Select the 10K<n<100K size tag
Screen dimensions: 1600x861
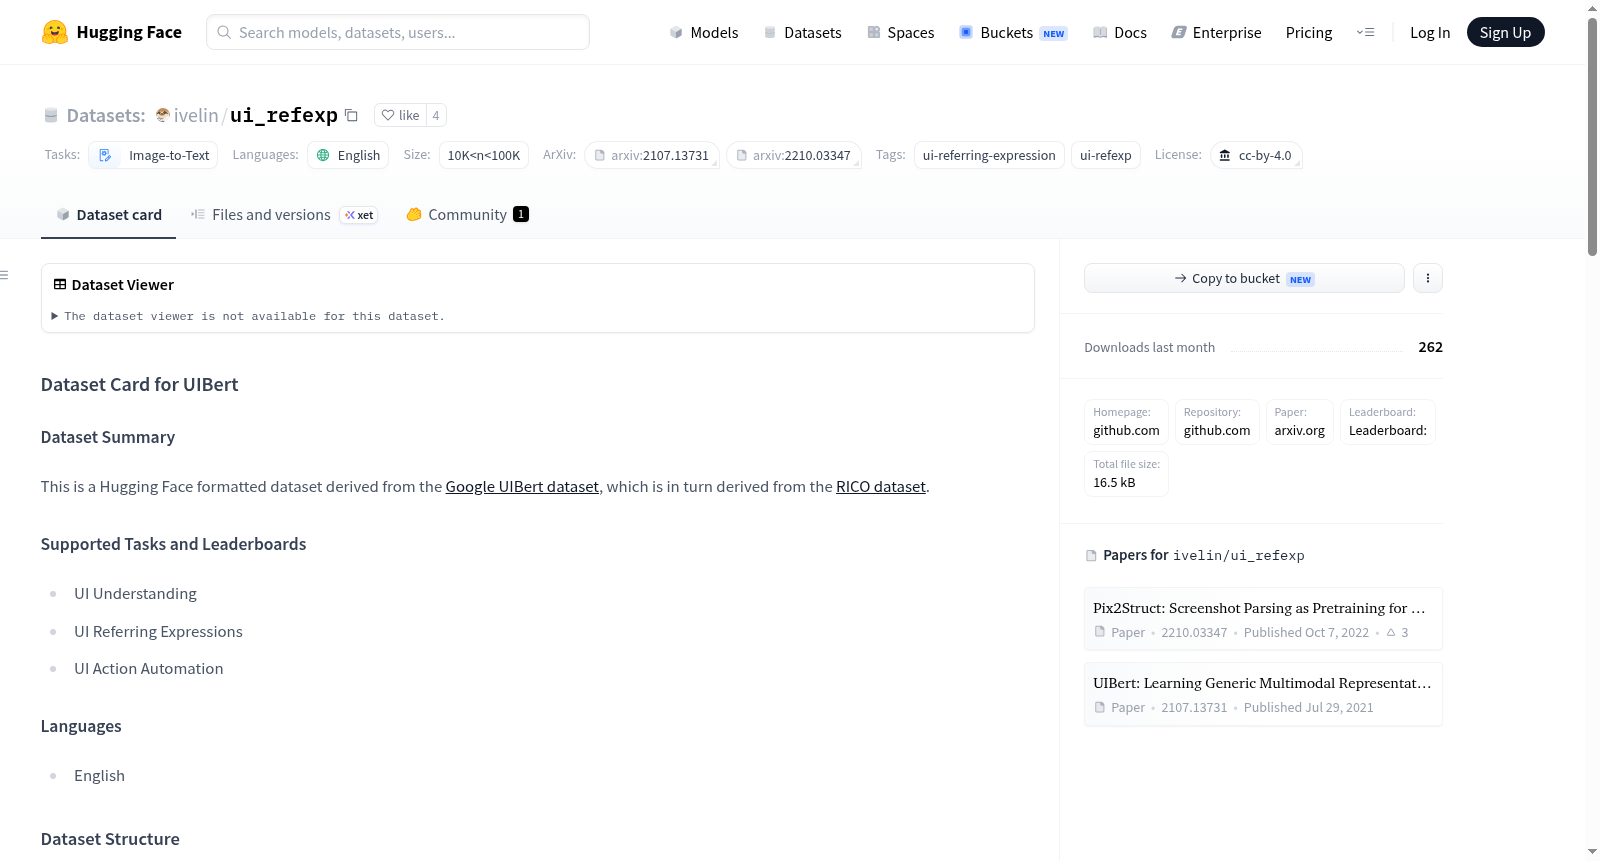tap(484, 155)
